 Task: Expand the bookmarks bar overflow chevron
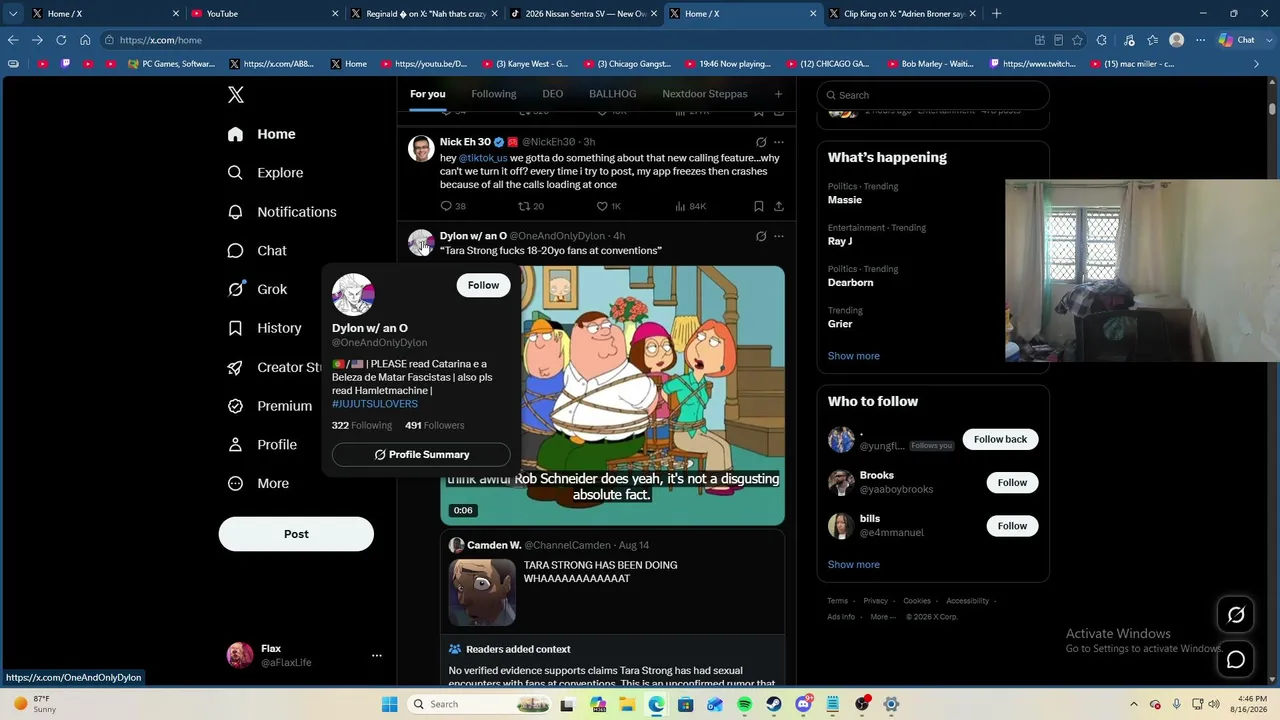click(x=1257, y=64)
